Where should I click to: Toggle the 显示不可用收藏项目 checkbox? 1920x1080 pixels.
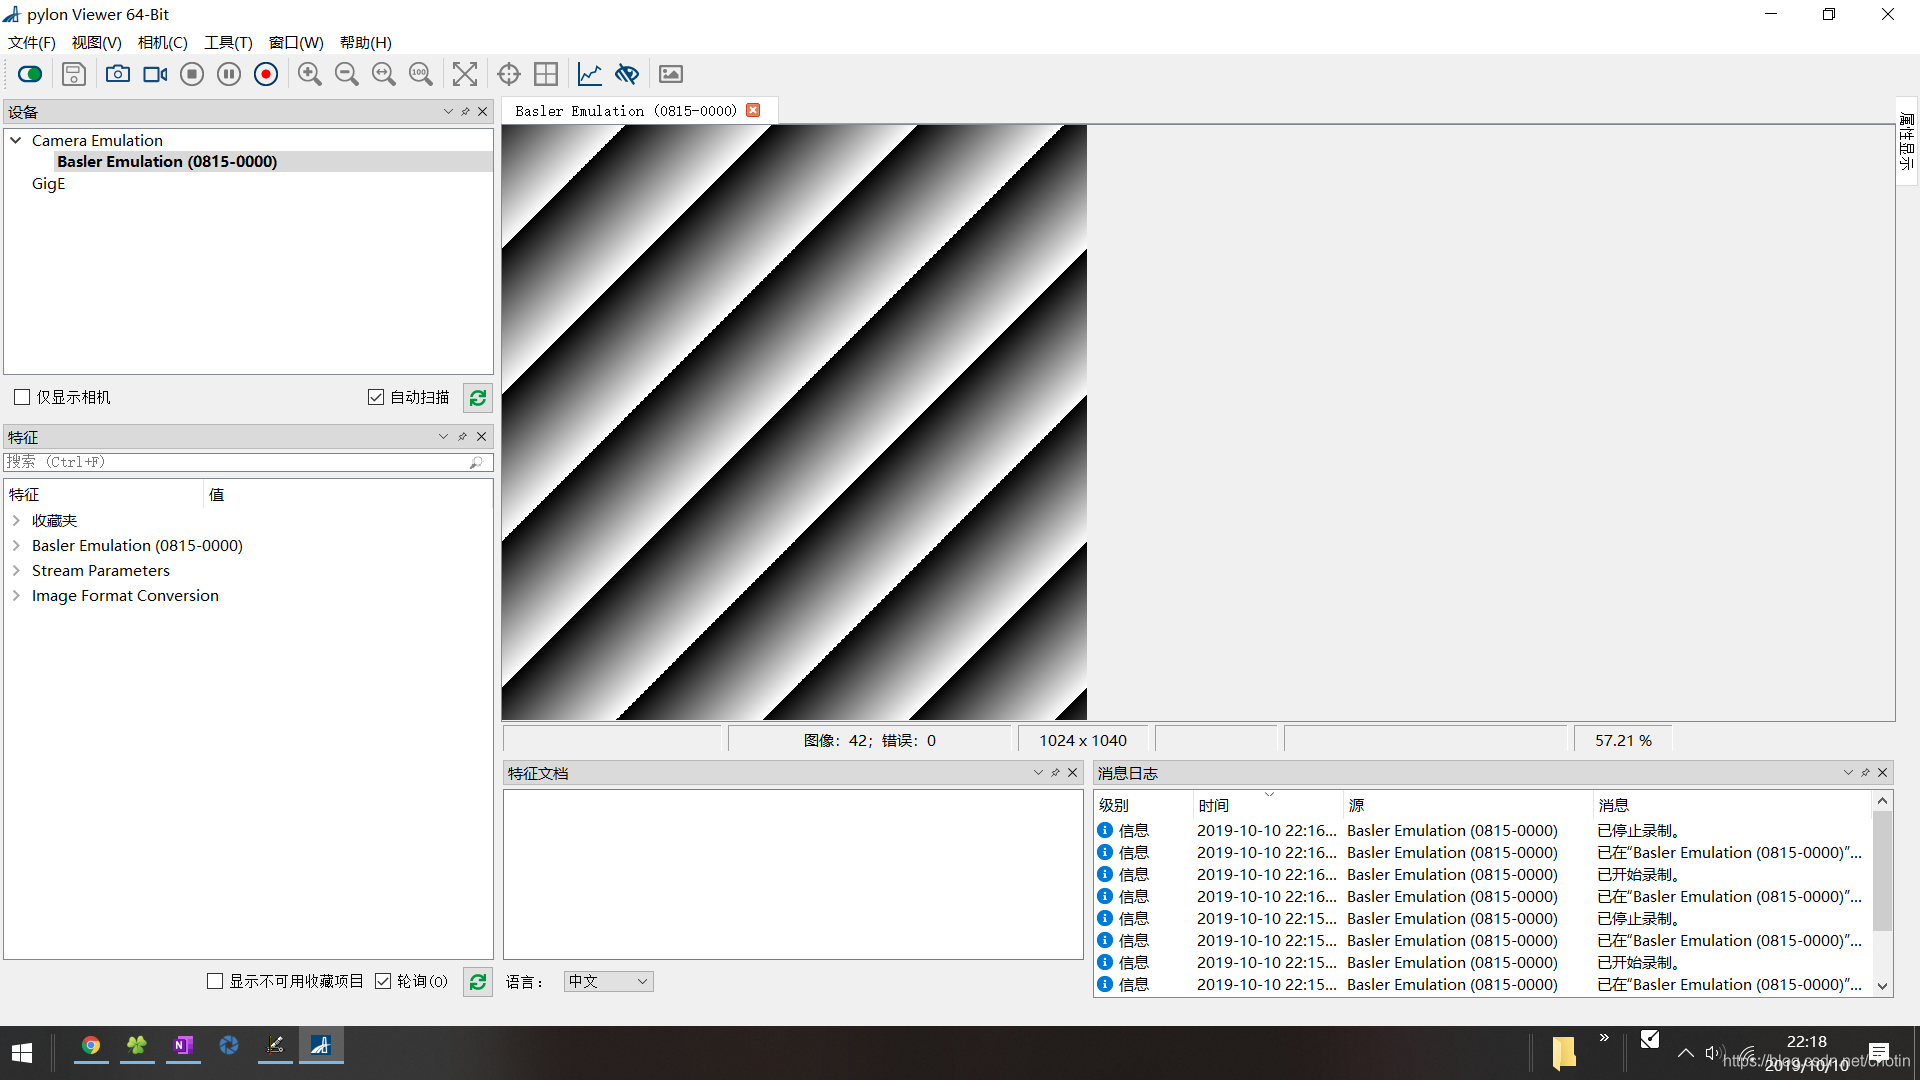pos(214,981)
